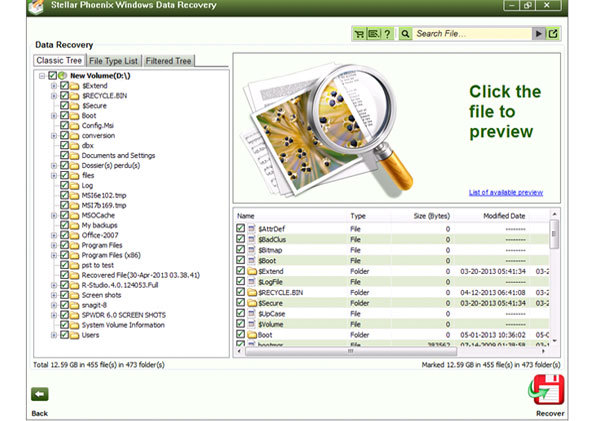Click the Boot folder icon in tree
Image resolution: width=590 pixels, height=421 pixels.
point(75,116)
